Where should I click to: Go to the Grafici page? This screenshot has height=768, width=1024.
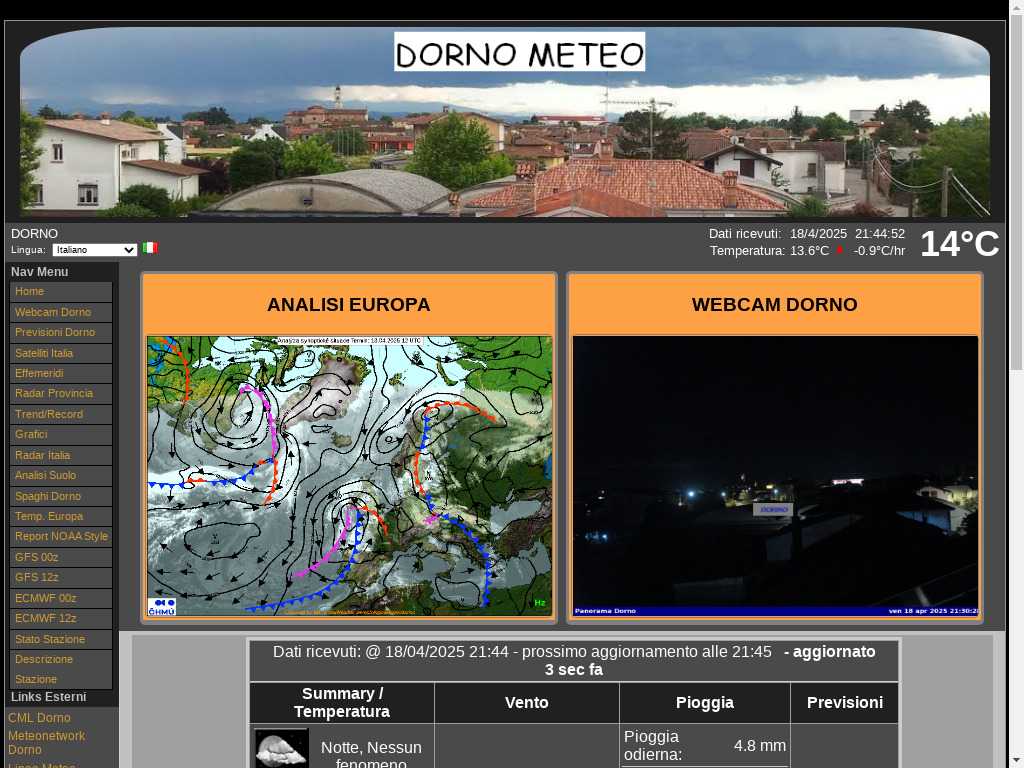pyautogui.click(x=61, y=434)
